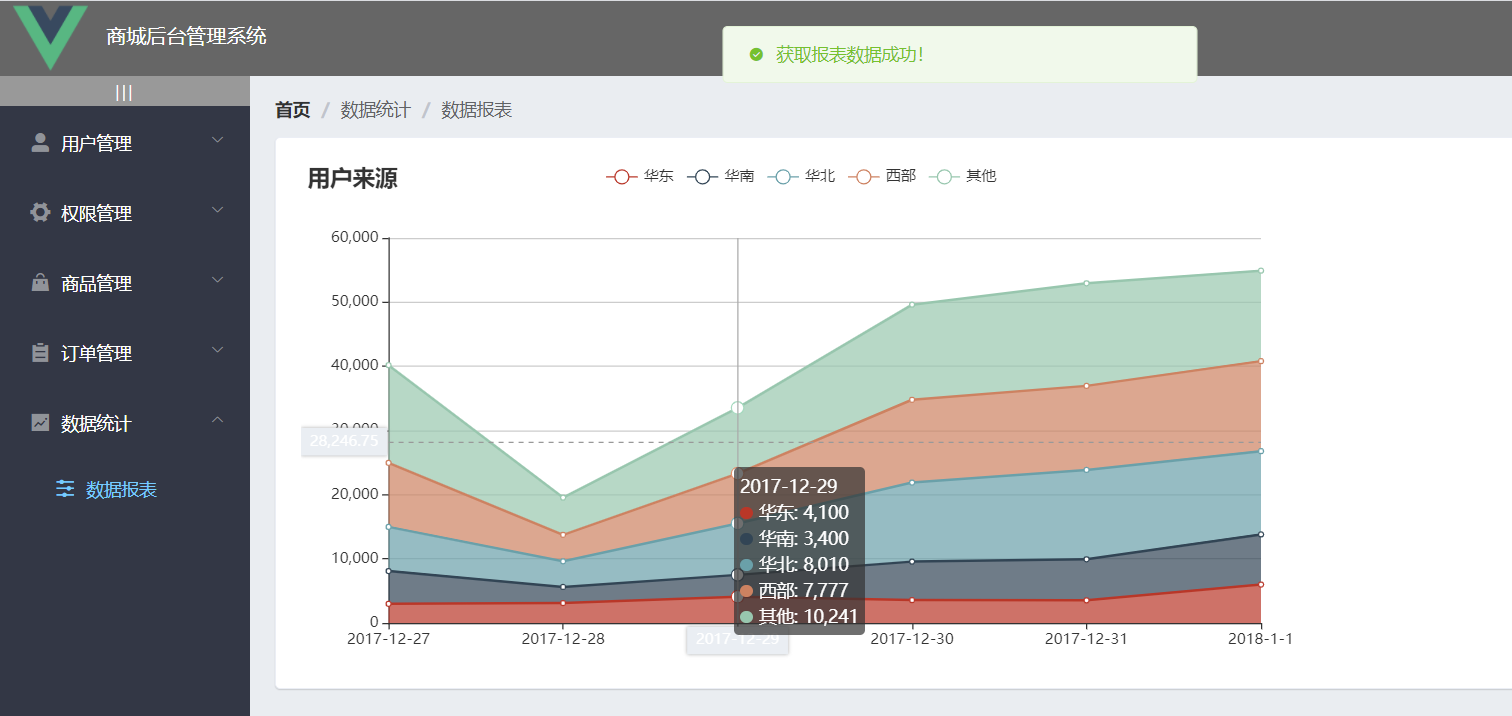Expand the 用户管理 chevron arrow
Viewport: 1512px width, 716px height.
coord(218,141)
